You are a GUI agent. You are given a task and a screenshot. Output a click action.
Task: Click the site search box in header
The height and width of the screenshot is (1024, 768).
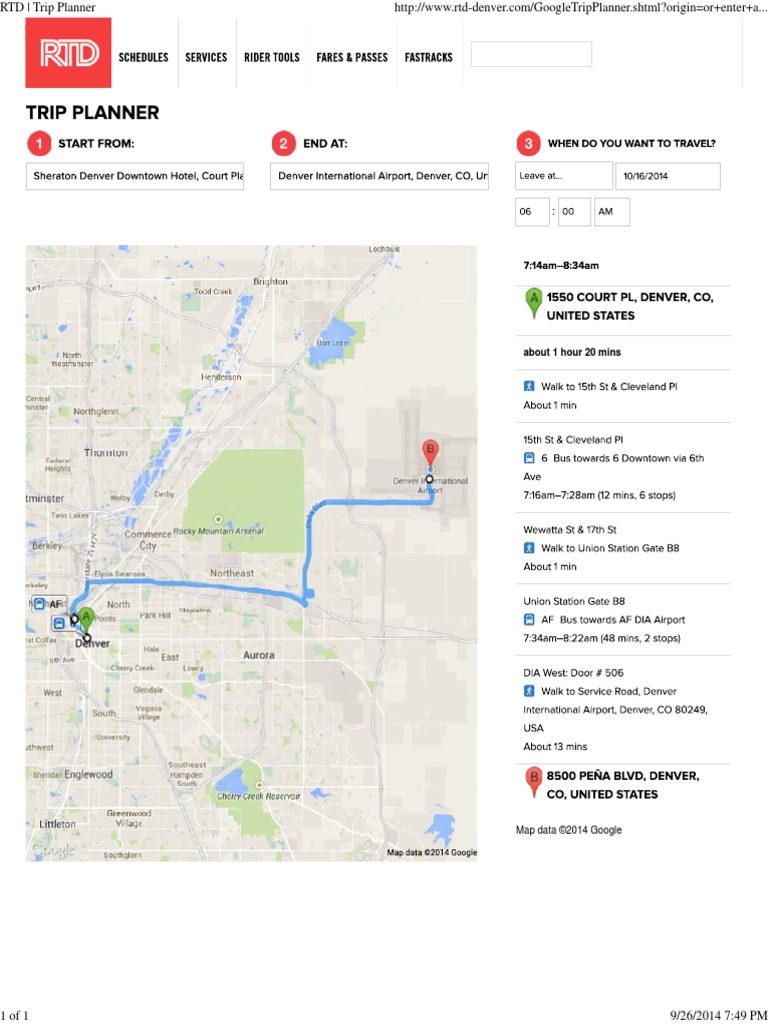point(532,54)
